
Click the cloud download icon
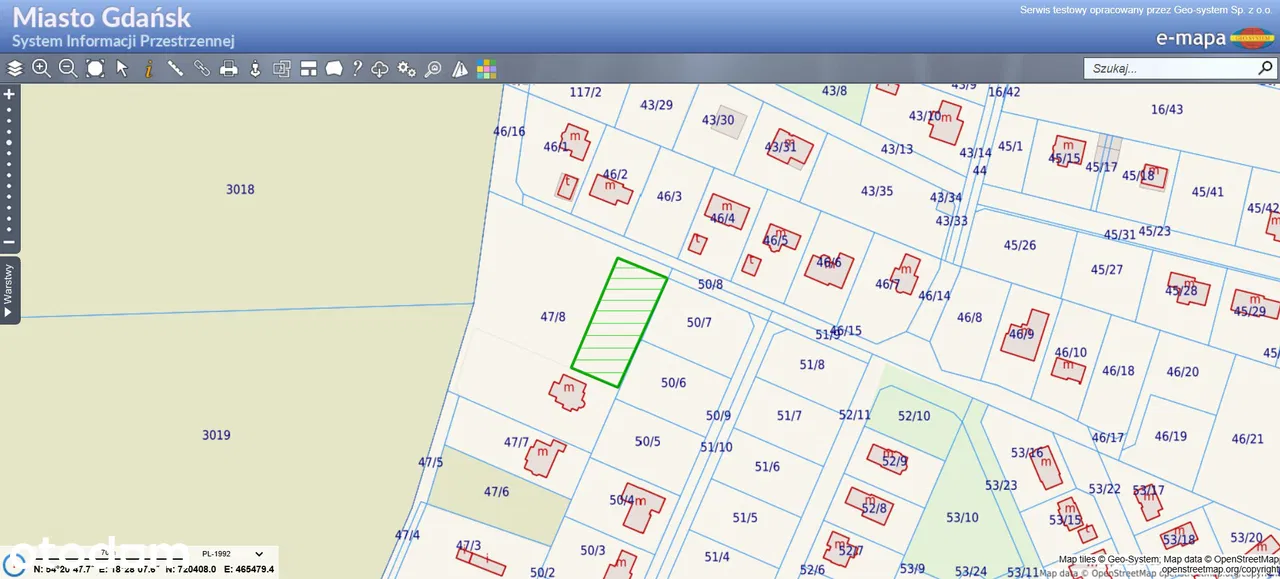tap(380, 69)
